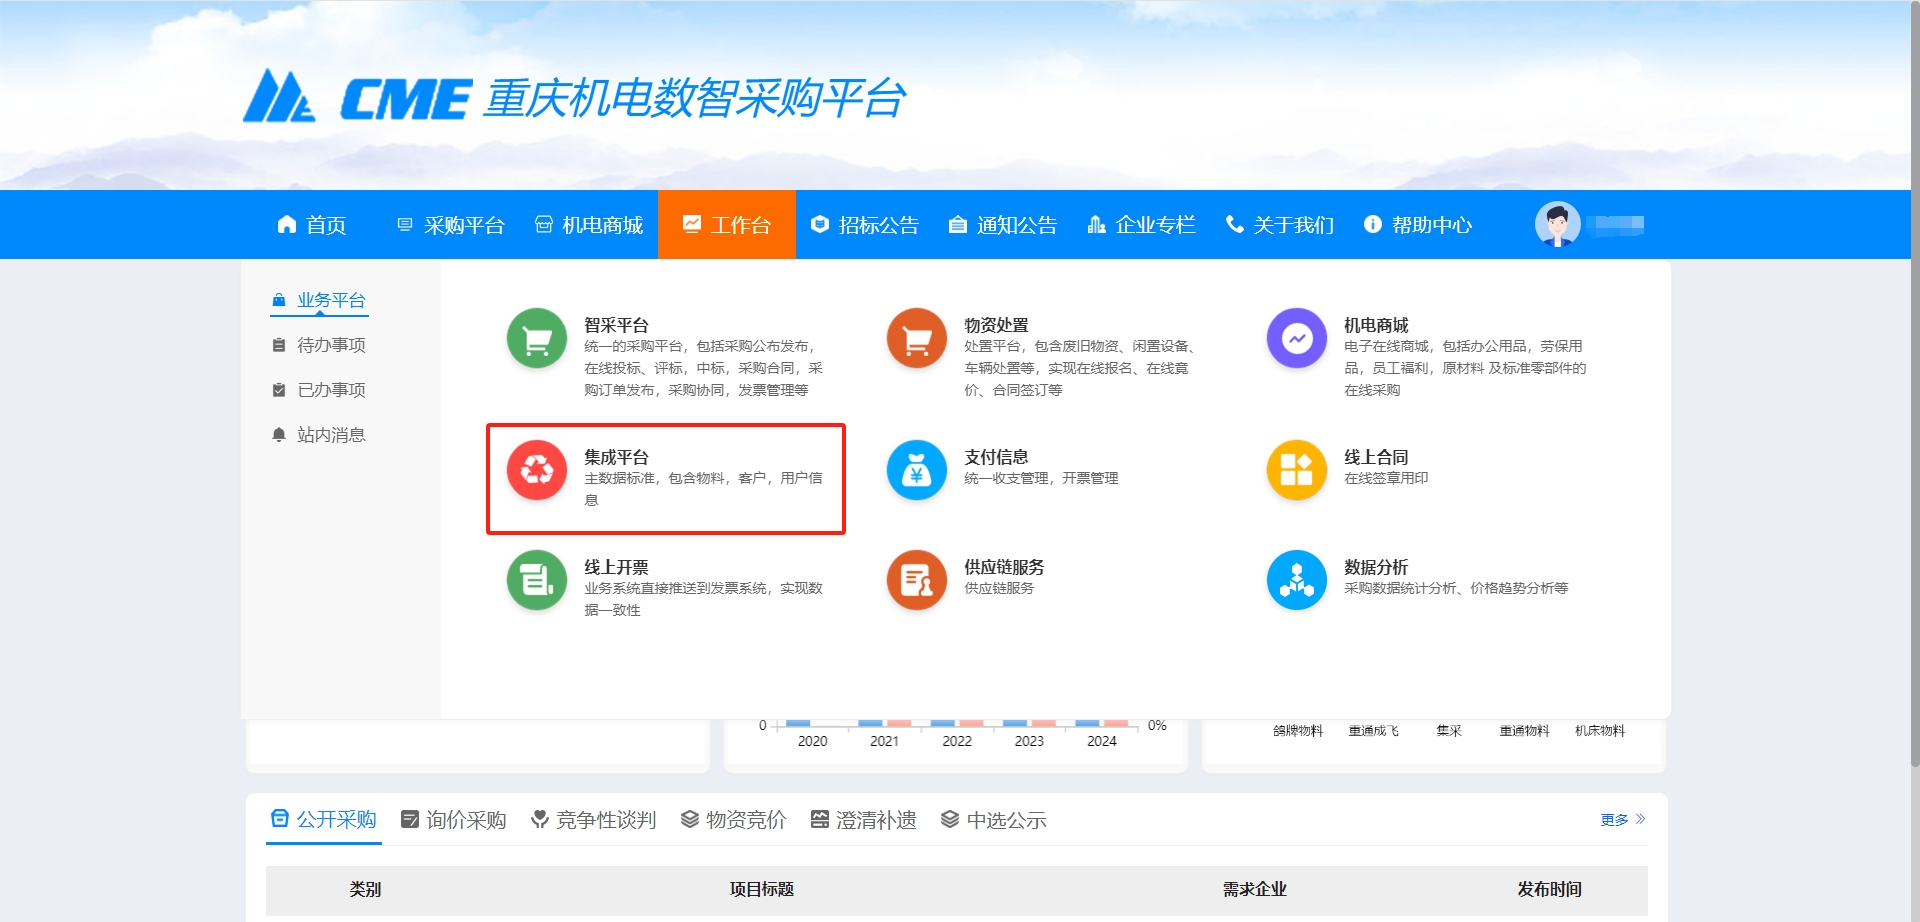Open 站内消息 in the left sidebar

(x=331, y=435)
